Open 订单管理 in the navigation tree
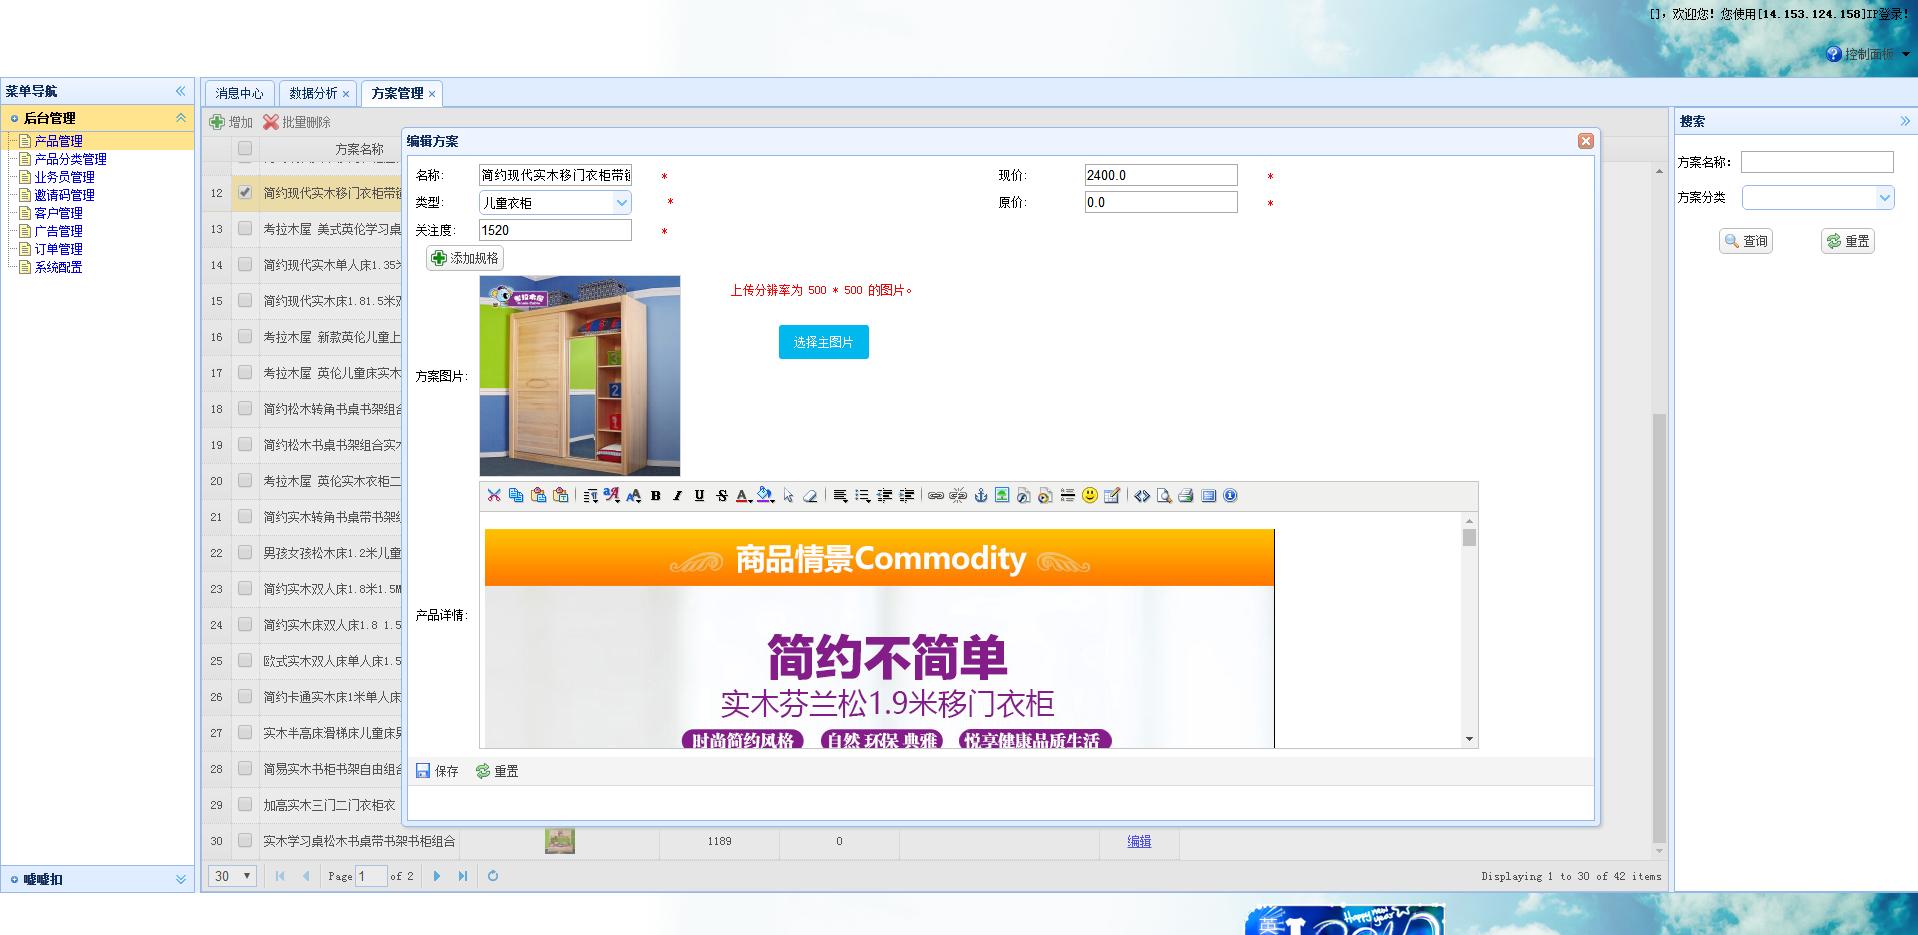1918x935 pixels. [x=58, y=249]
